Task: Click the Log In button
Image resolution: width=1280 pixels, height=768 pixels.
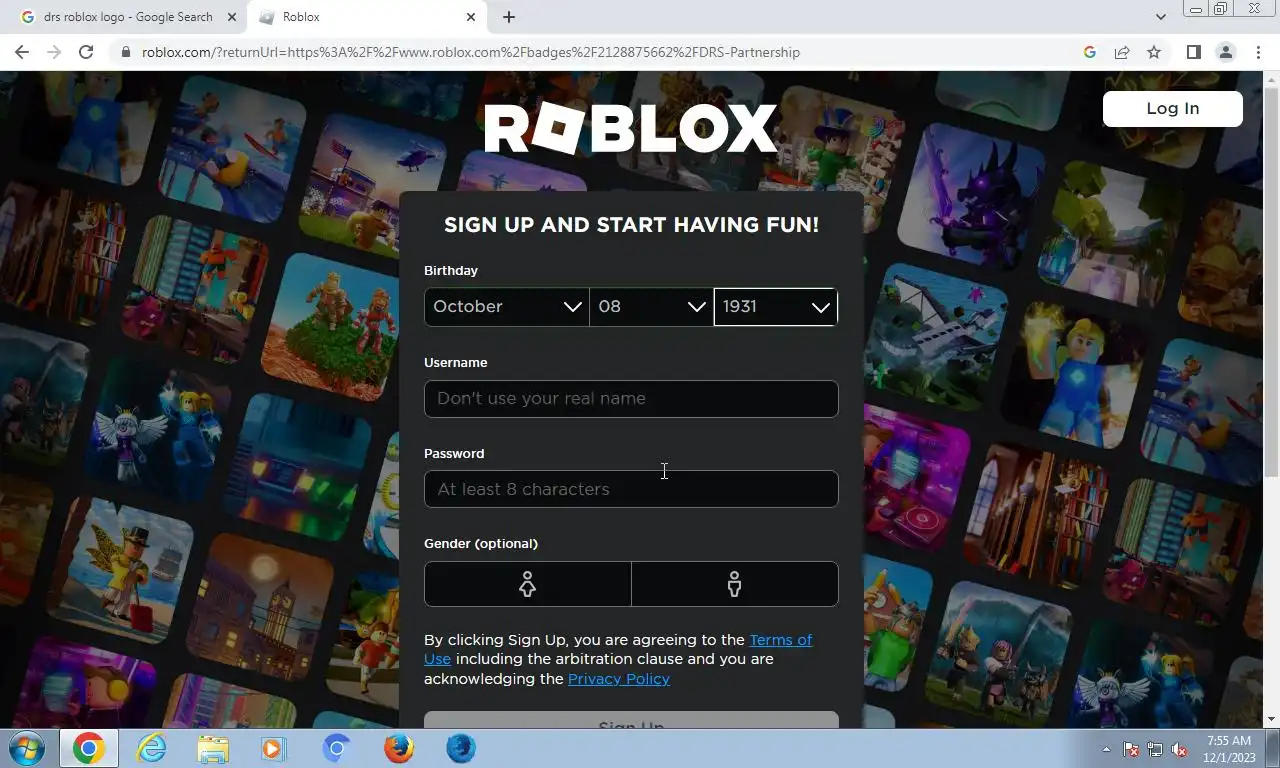Action: [1173, 109]
